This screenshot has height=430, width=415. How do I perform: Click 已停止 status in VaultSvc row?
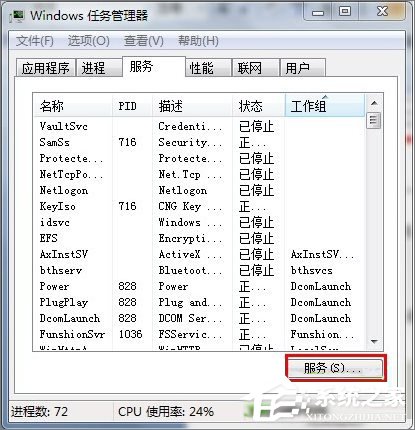point(256,127)
